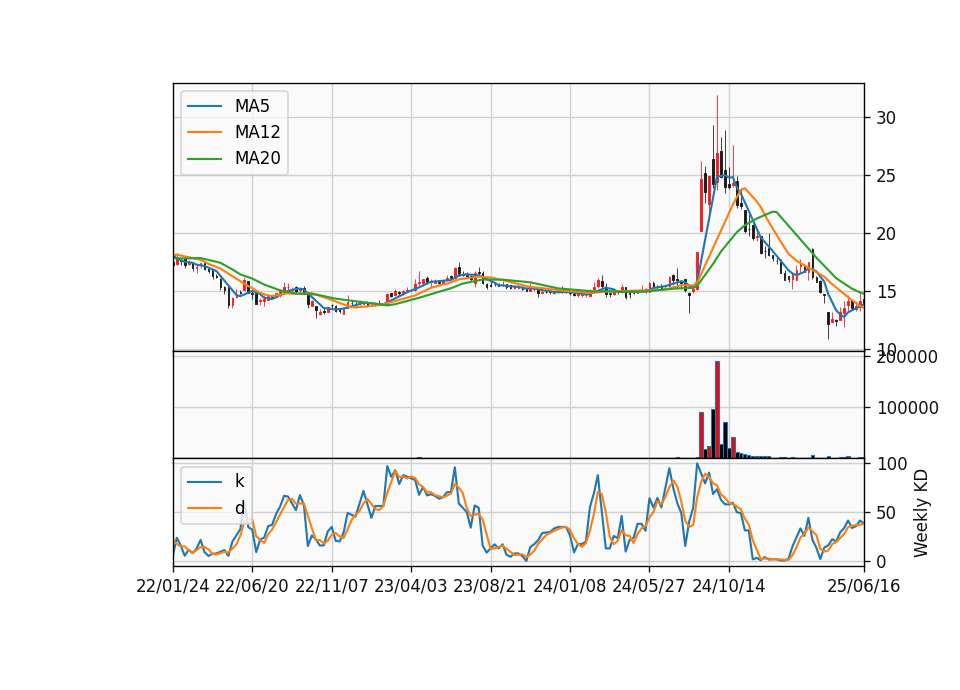The height and width of the screenshot is (690, 960).
Task: Click the KD axis value 0
Action: point(882,561)
